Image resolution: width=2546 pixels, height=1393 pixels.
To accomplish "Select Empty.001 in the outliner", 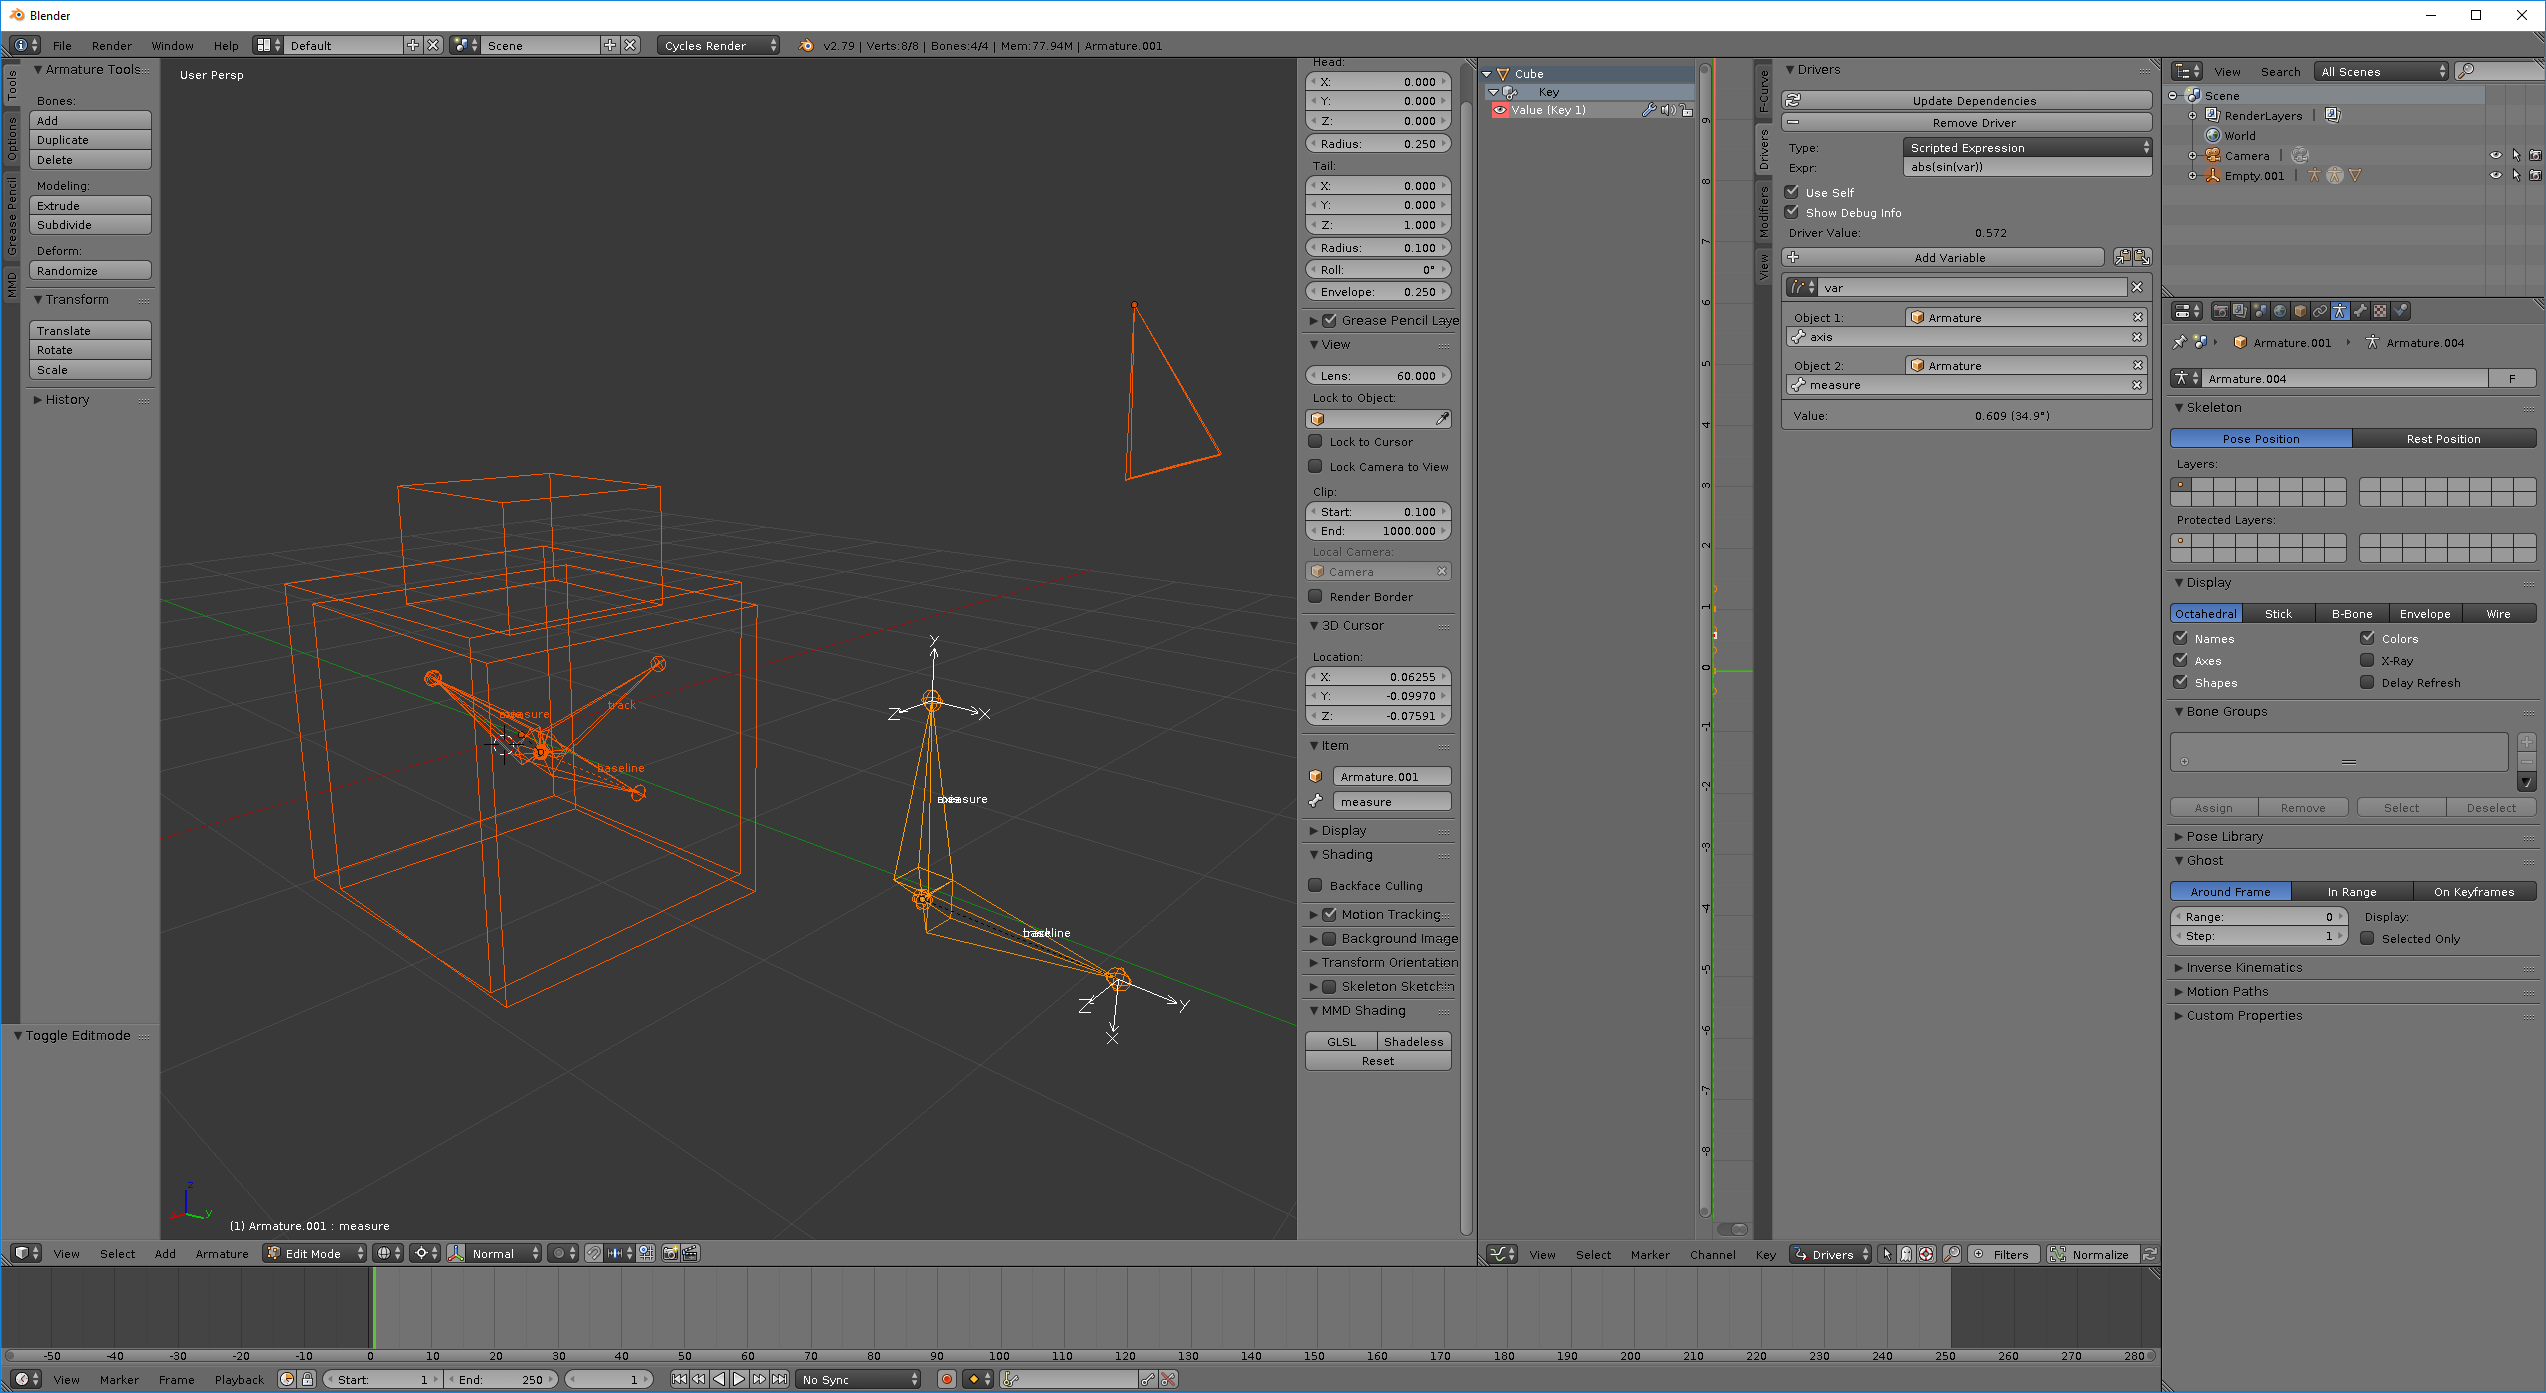I will 2253,175.
